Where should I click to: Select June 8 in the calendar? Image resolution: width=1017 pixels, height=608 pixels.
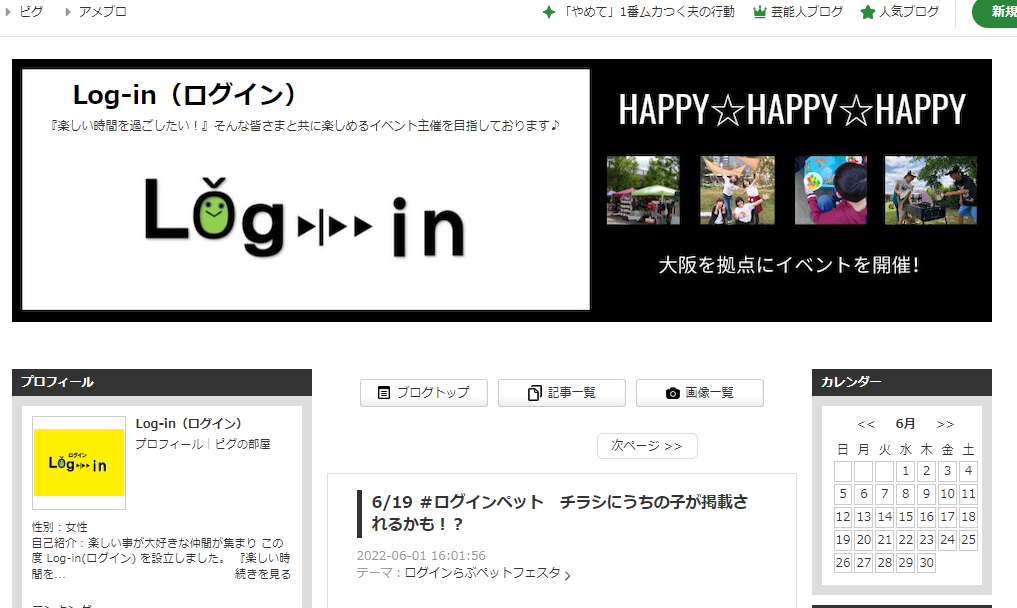905,494
